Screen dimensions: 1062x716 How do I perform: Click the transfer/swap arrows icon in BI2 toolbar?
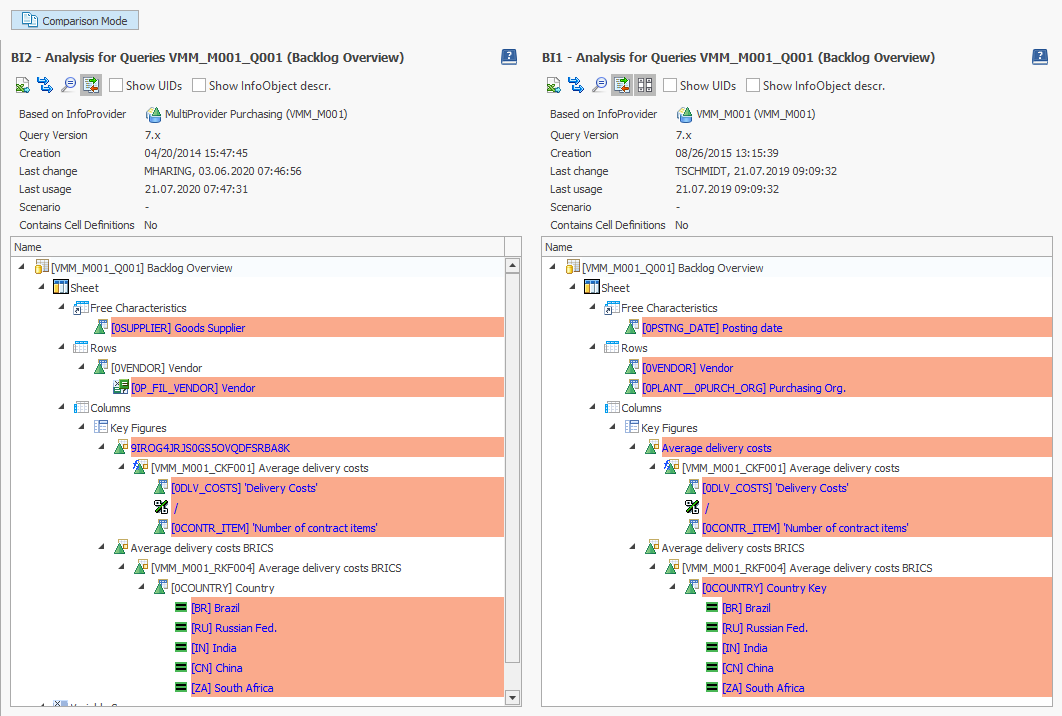click(x=45, y=85)
